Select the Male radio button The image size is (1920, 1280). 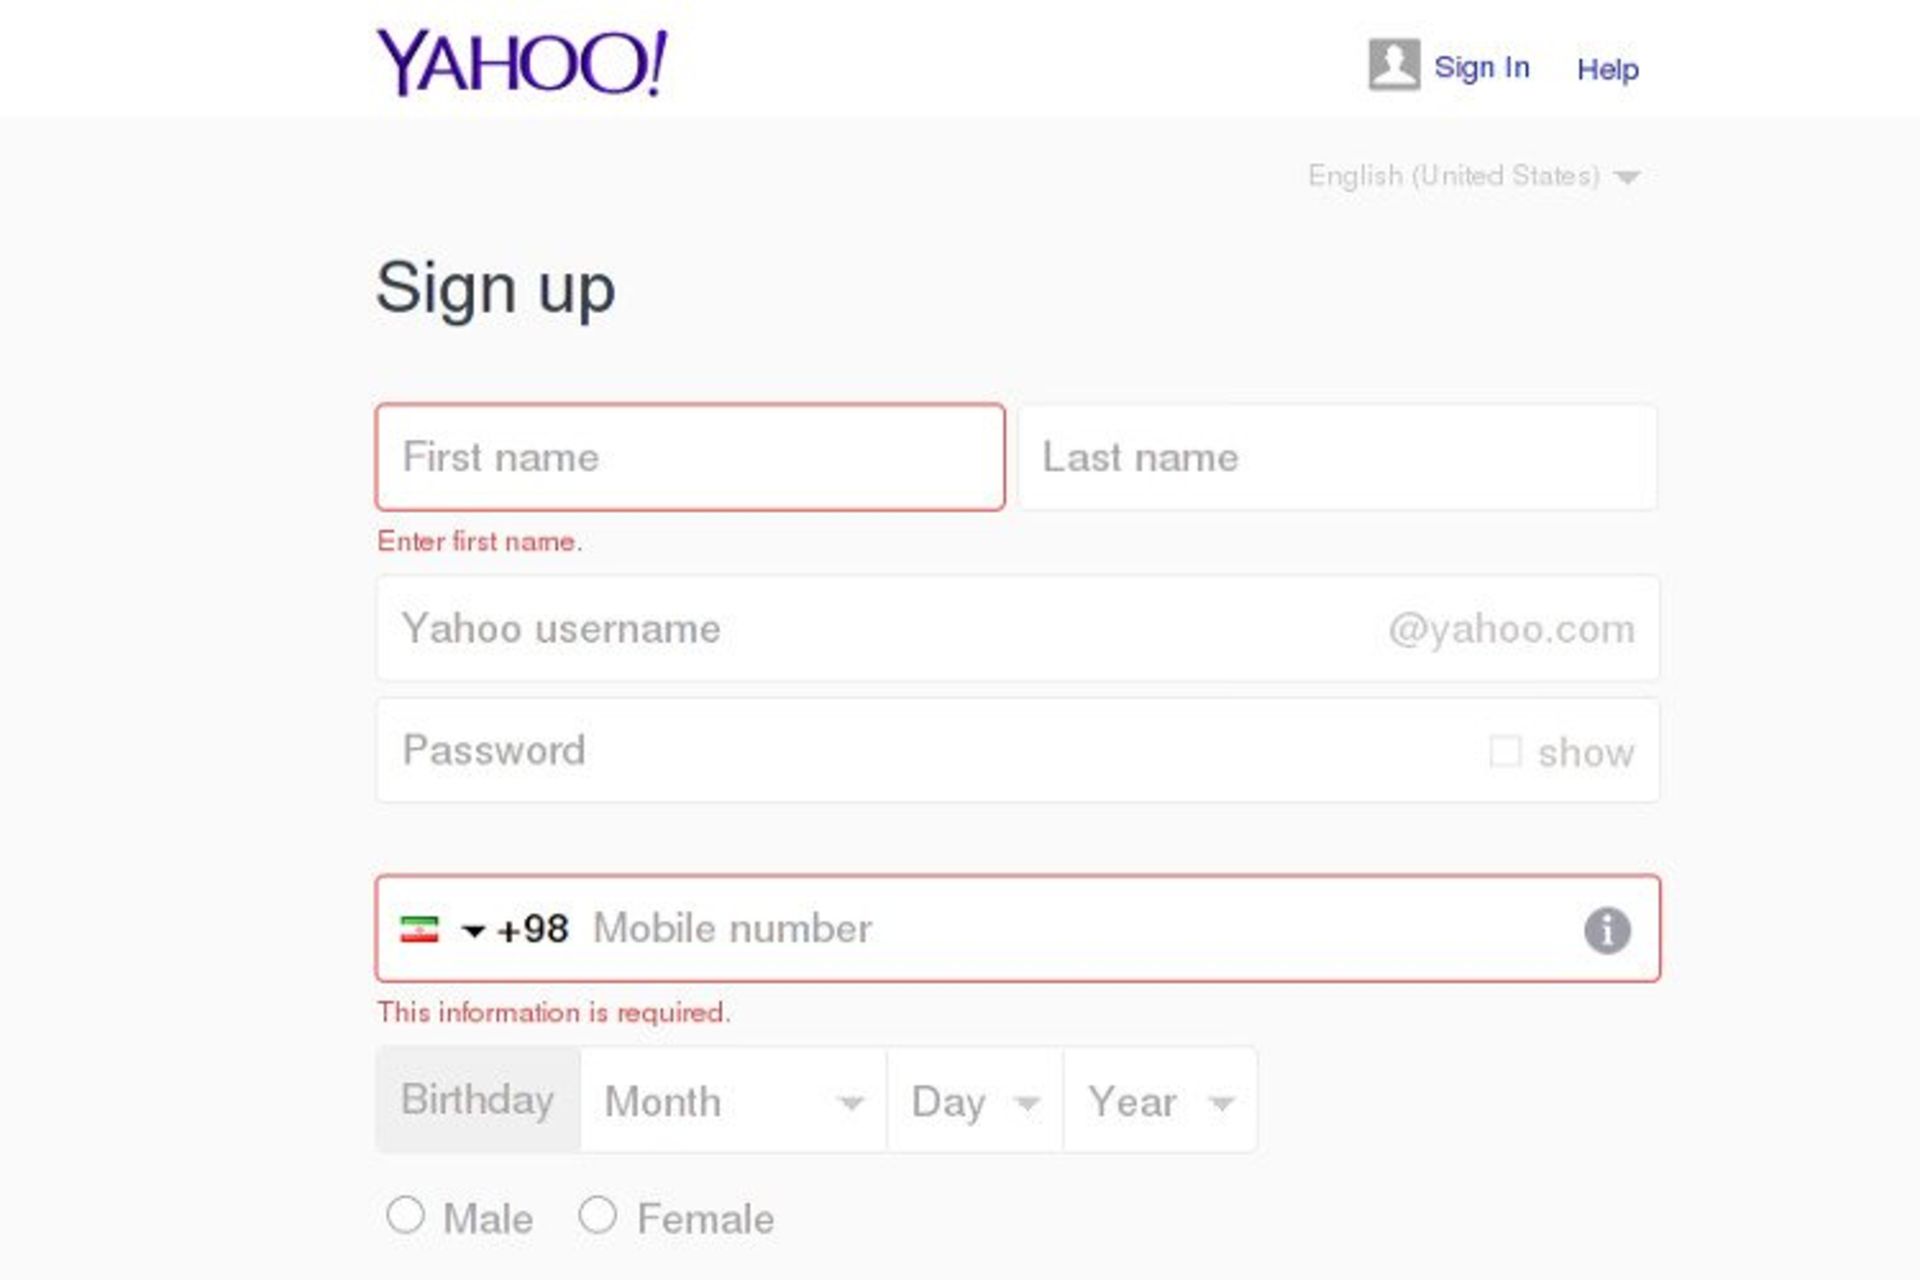coord(405,1216)
